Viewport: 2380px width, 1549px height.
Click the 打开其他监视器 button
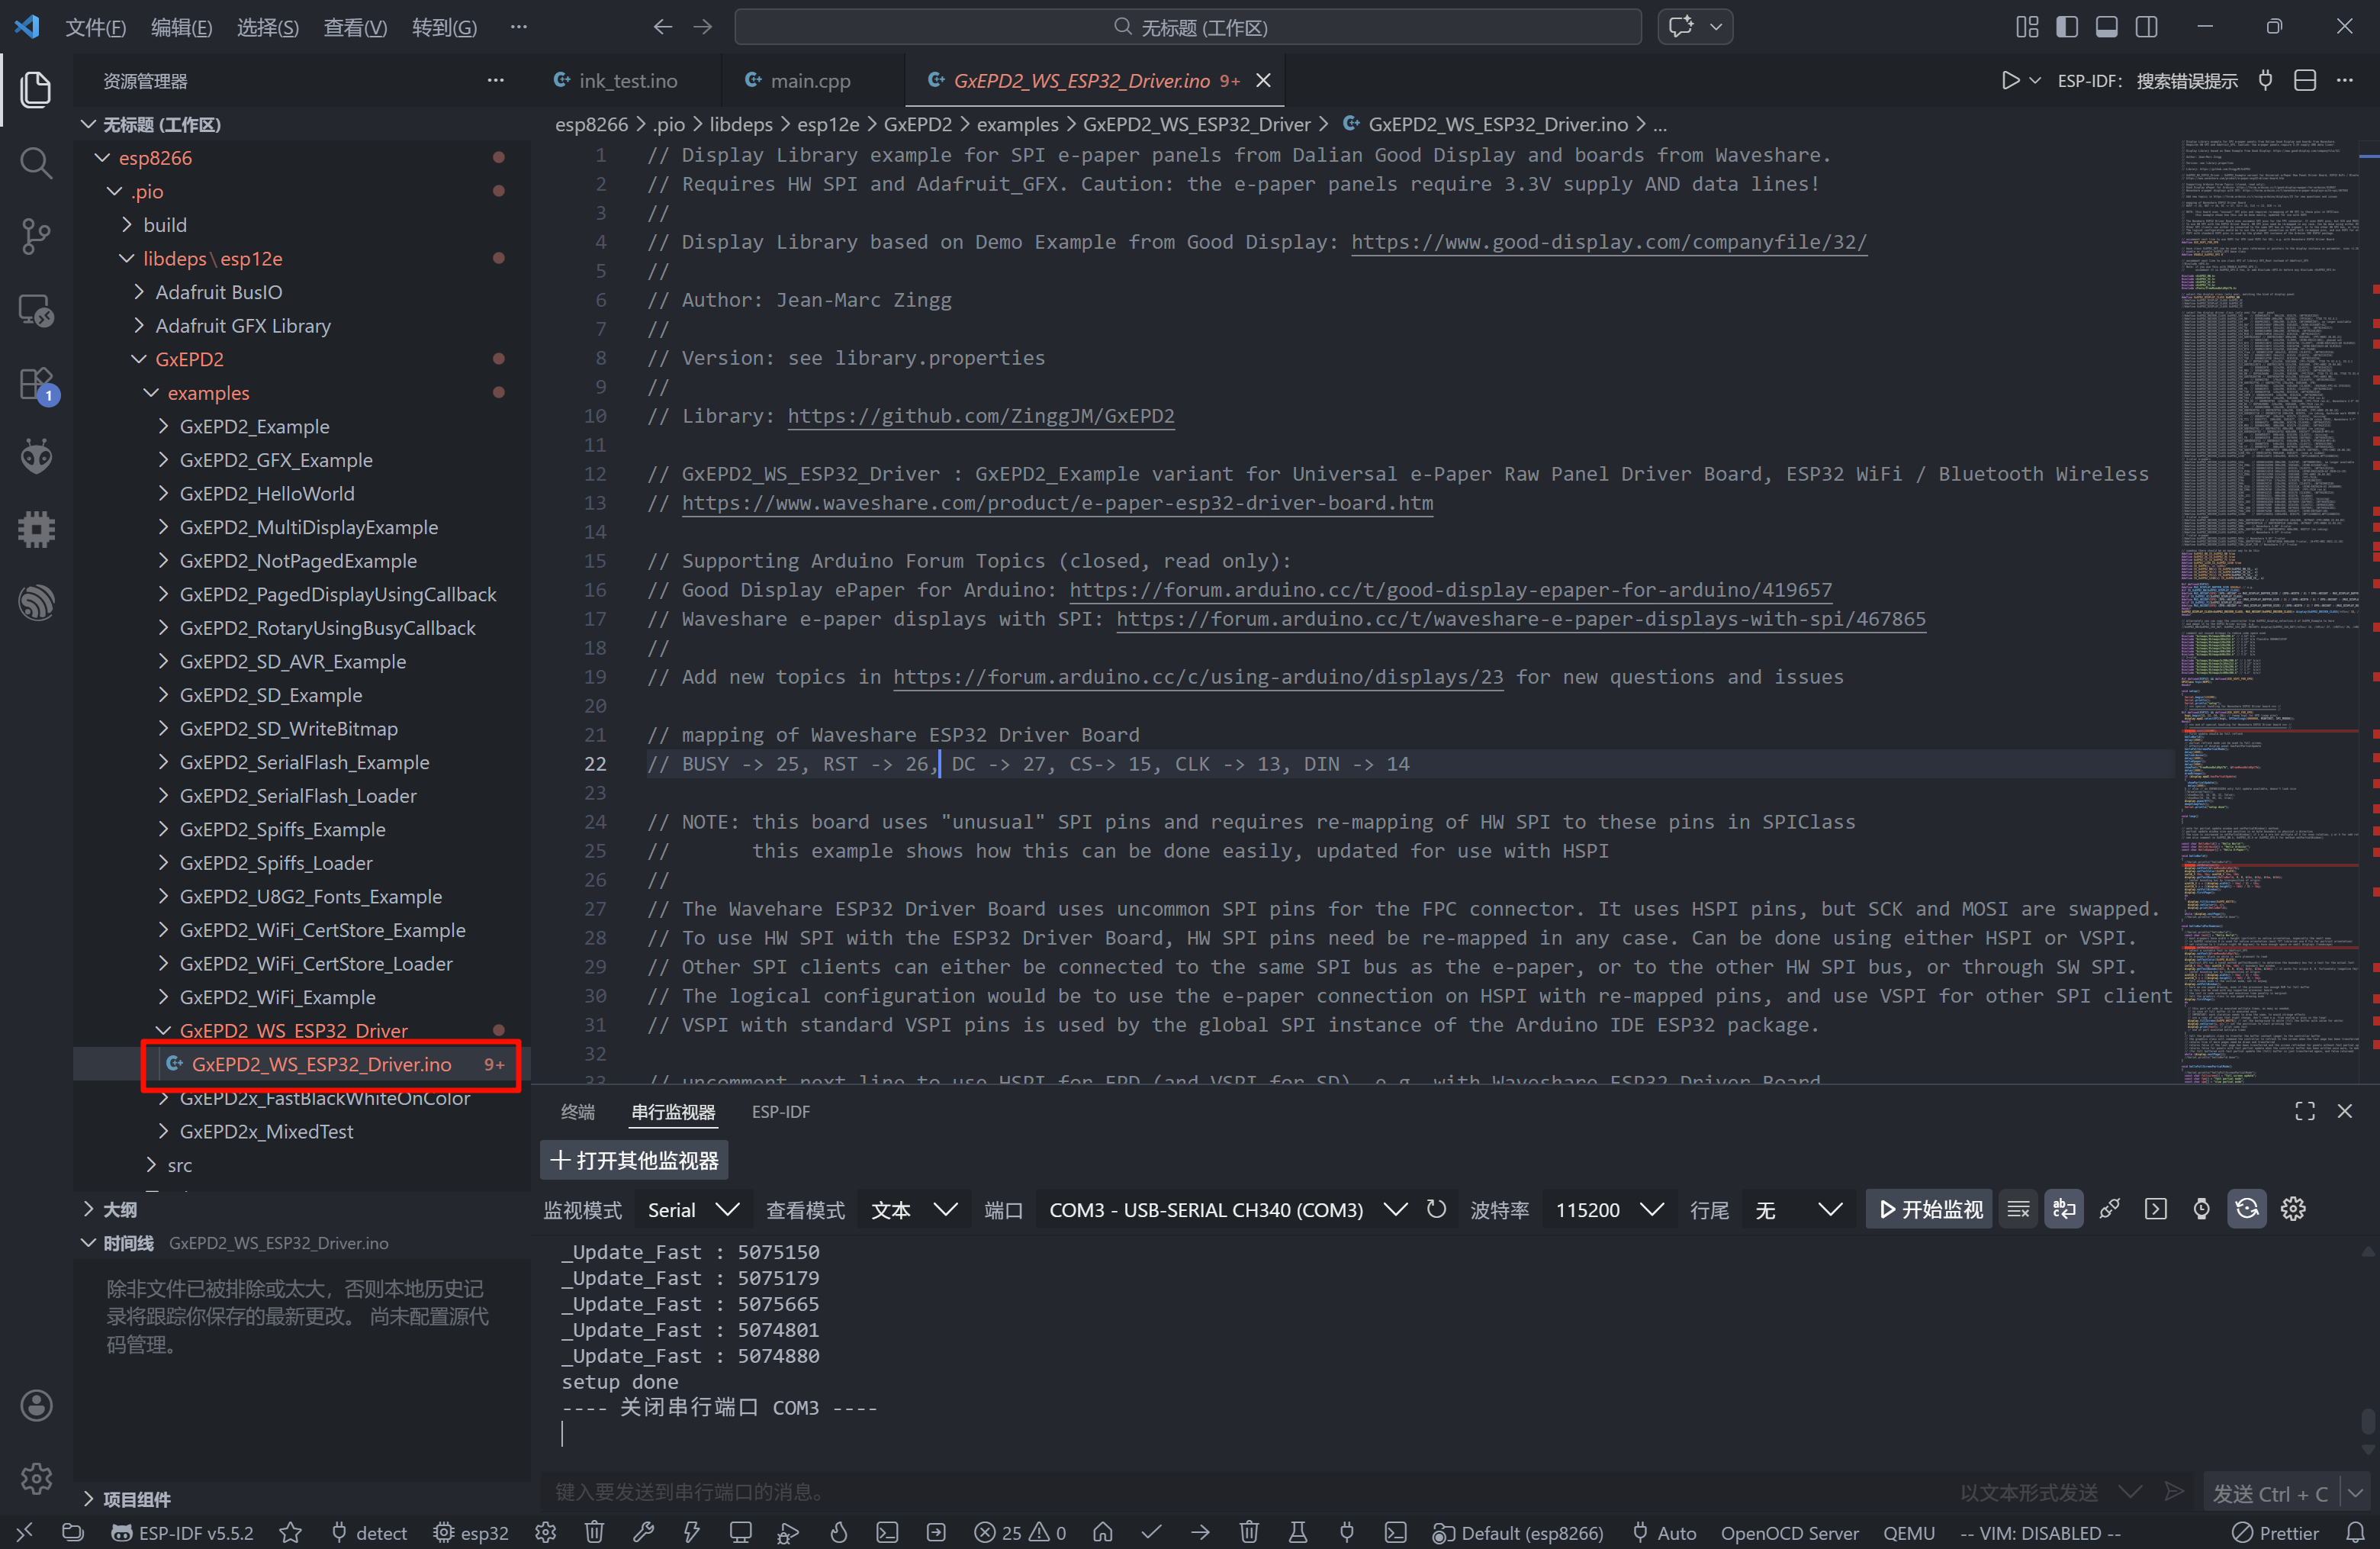point(634,1160)
